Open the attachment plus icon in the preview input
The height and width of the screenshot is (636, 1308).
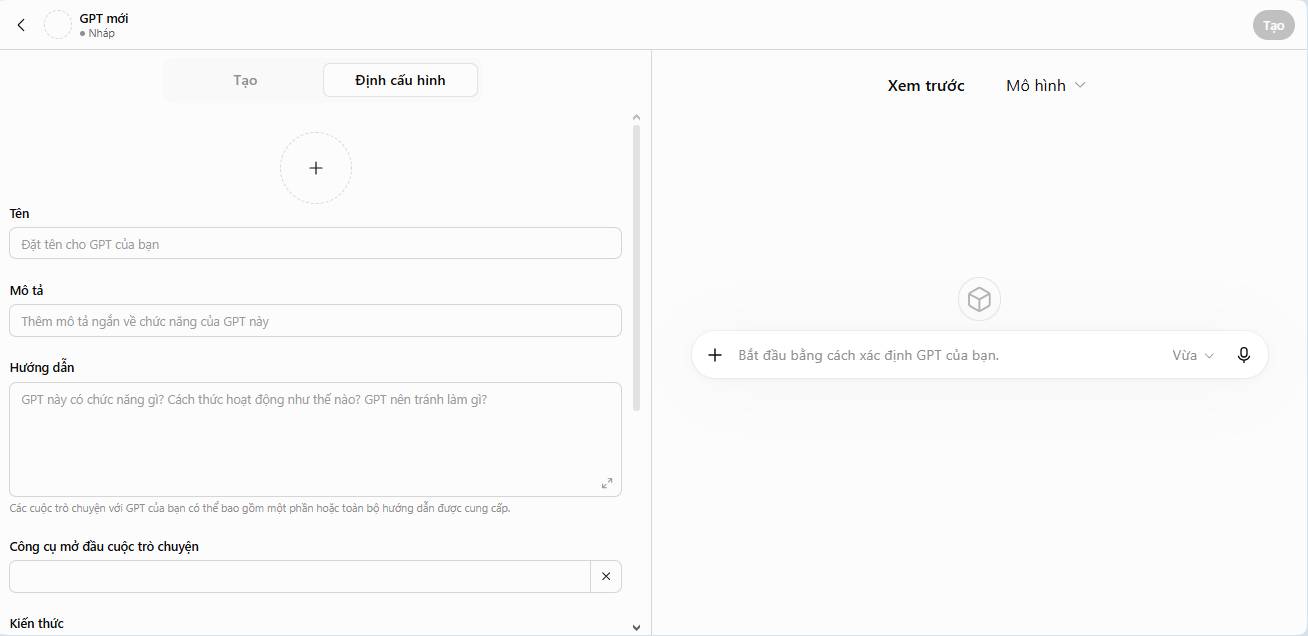coord(715,355)
